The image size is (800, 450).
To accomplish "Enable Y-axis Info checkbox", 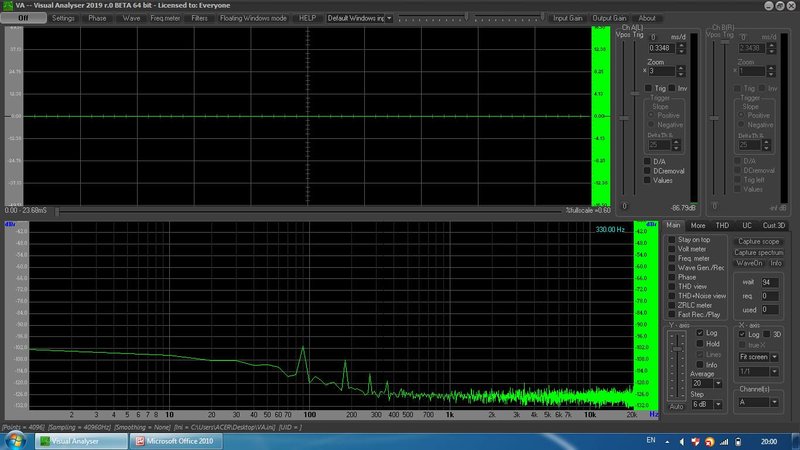I will tap(700, 365).
